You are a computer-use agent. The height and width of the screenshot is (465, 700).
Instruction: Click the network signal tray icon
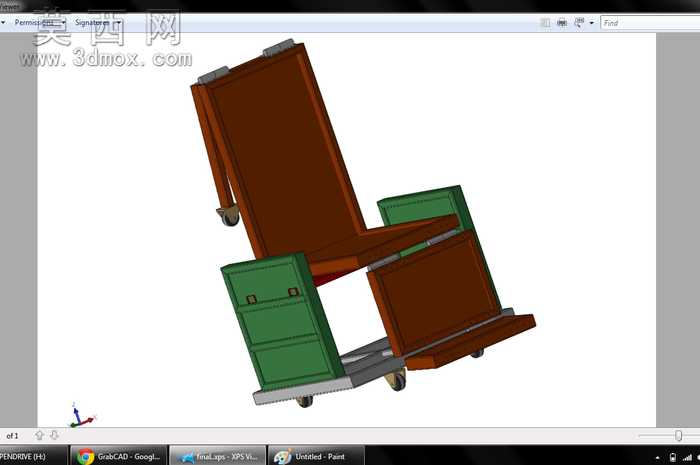coord(688,457)
